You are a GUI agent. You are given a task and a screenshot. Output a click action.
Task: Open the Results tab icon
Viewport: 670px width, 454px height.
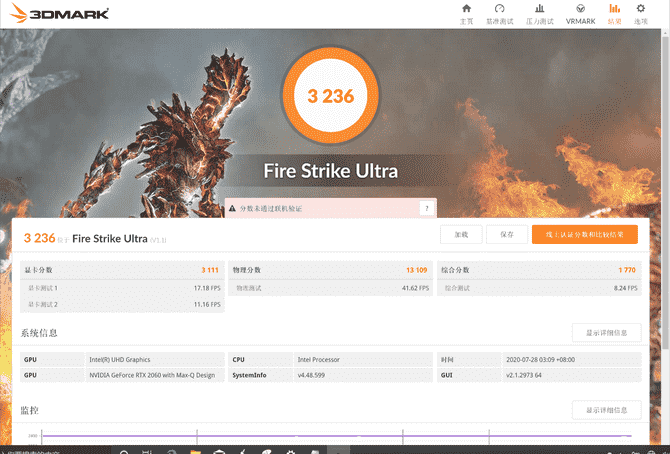coord(614,9)
